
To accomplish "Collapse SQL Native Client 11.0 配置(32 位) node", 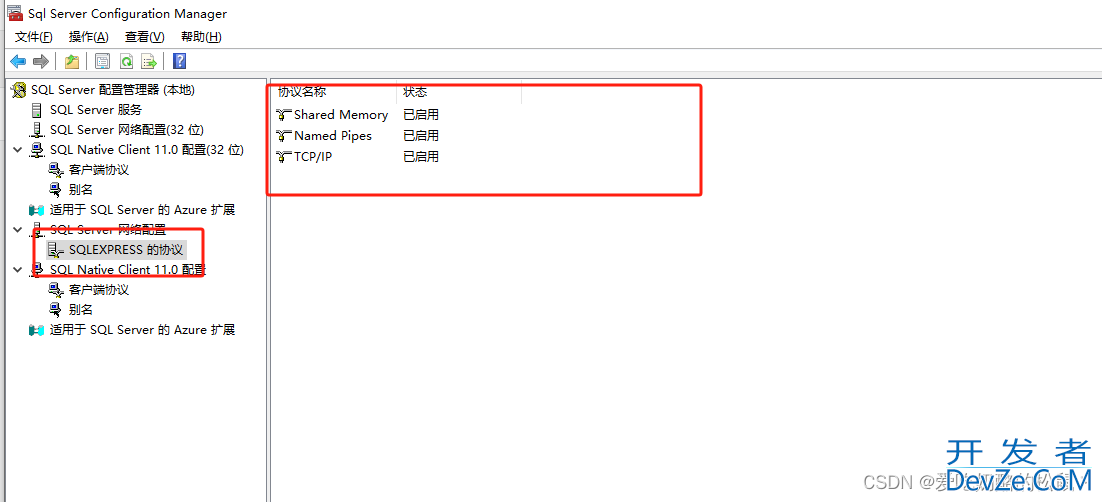I will tap(17, 150).
